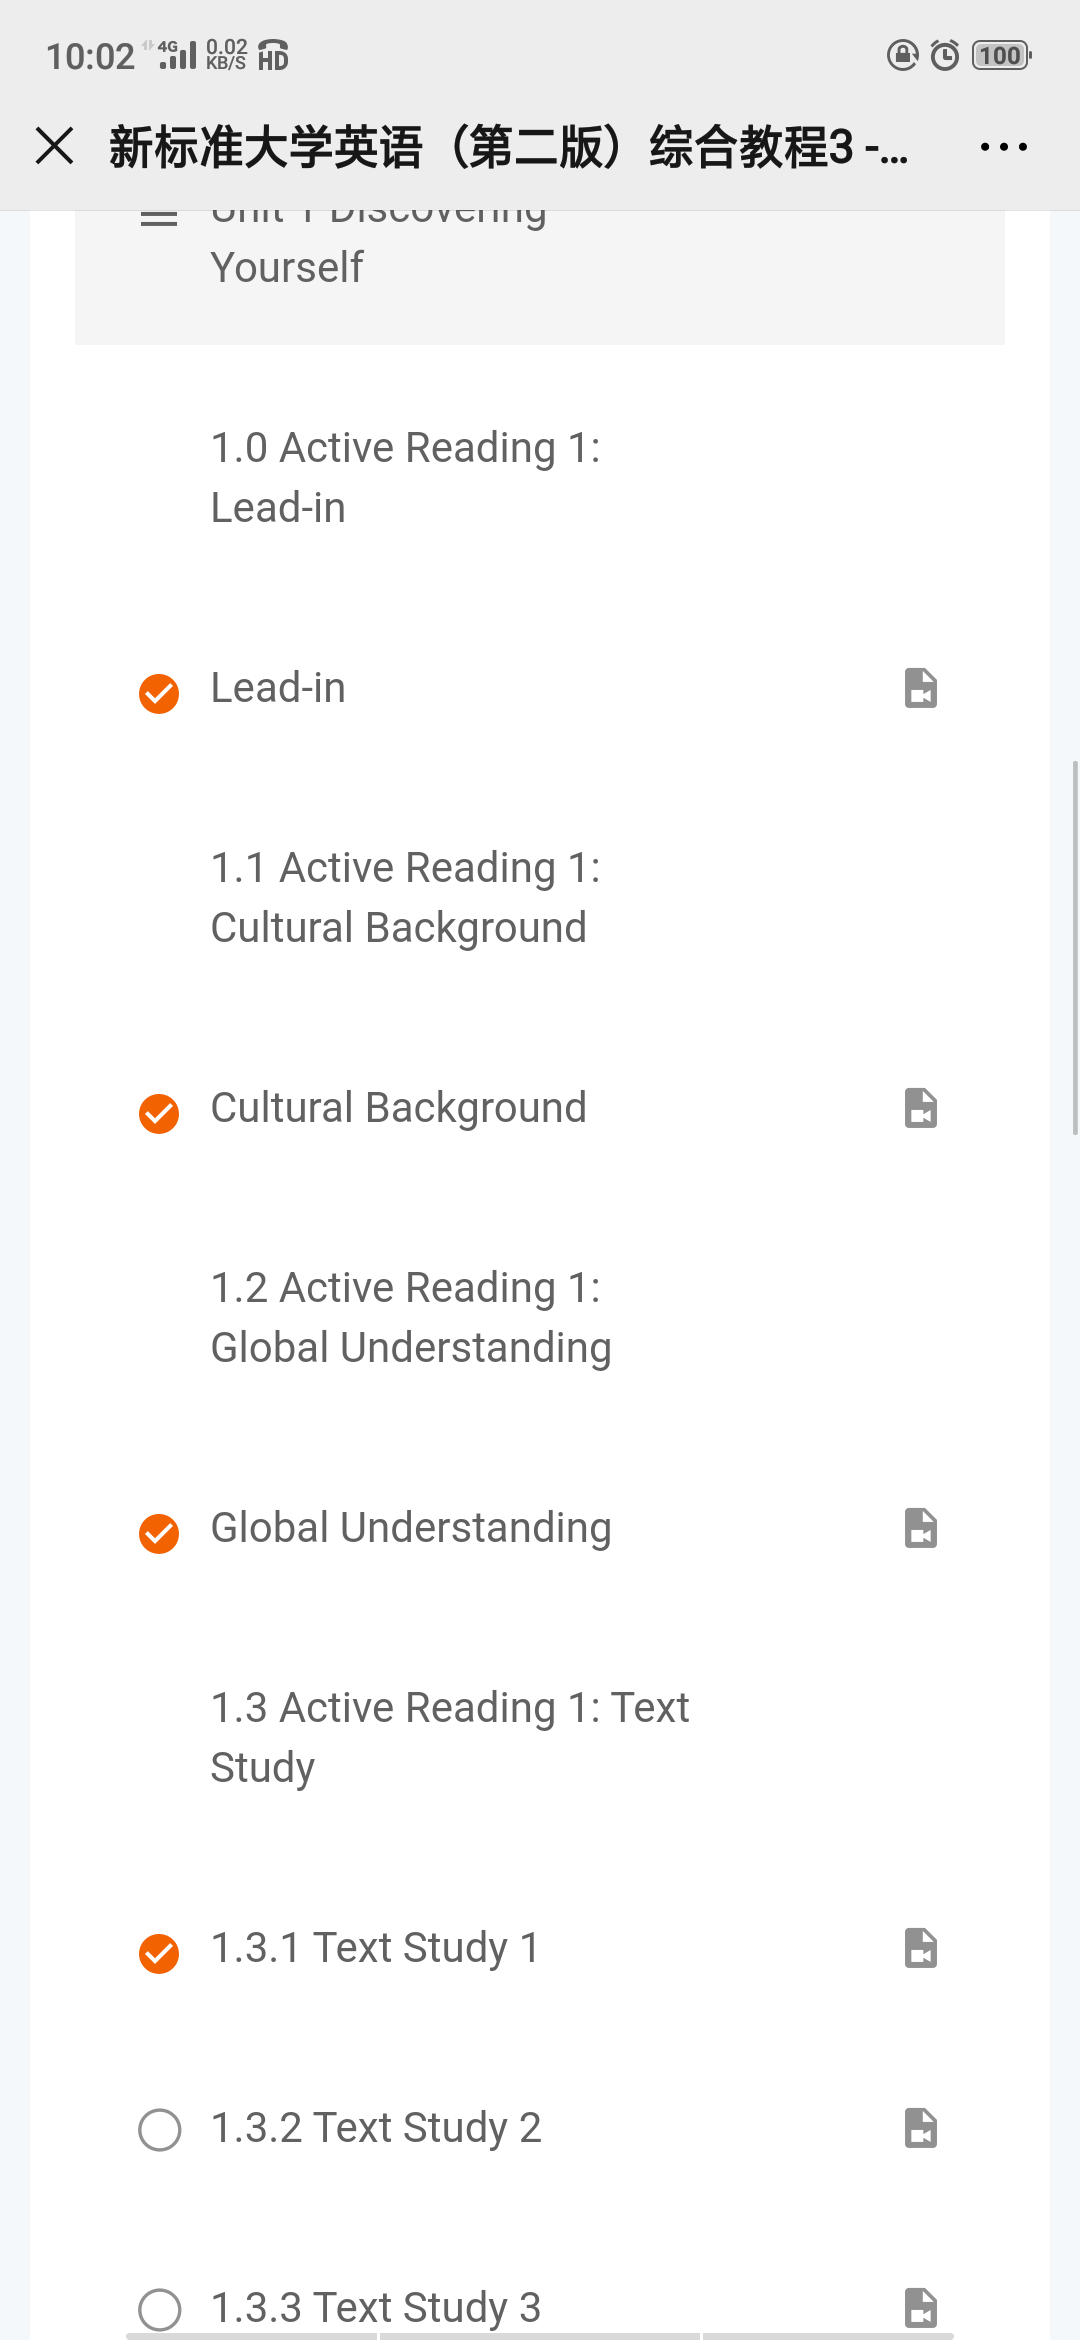
Task: Click document icon beside 1.3.1 Text Study 1
Action: 920,1948
